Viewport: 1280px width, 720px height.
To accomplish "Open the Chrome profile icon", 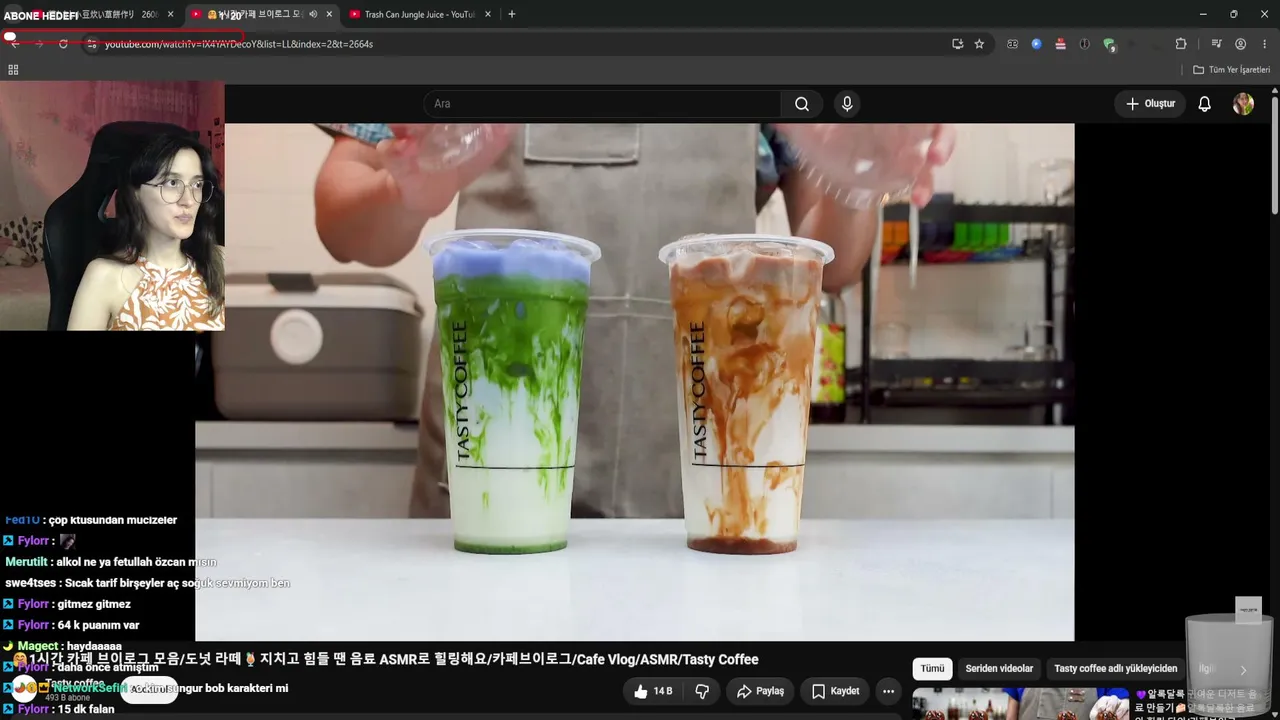I will click(x=1240, y=44).
